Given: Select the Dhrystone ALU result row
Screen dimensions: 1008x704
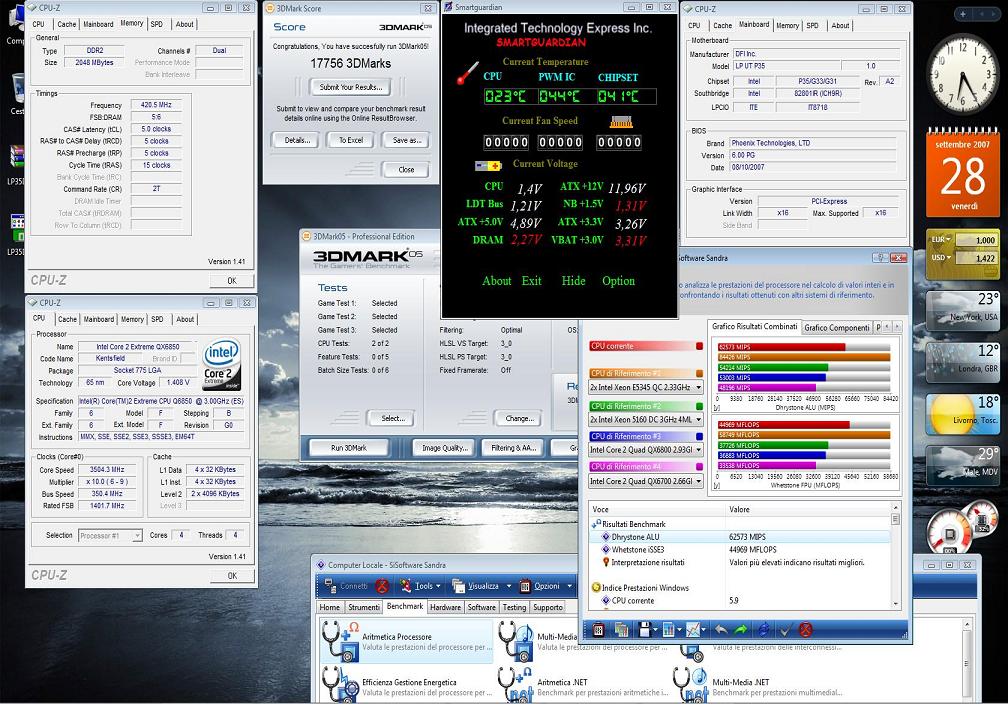Looking at the screenshot, I should 739,537.
